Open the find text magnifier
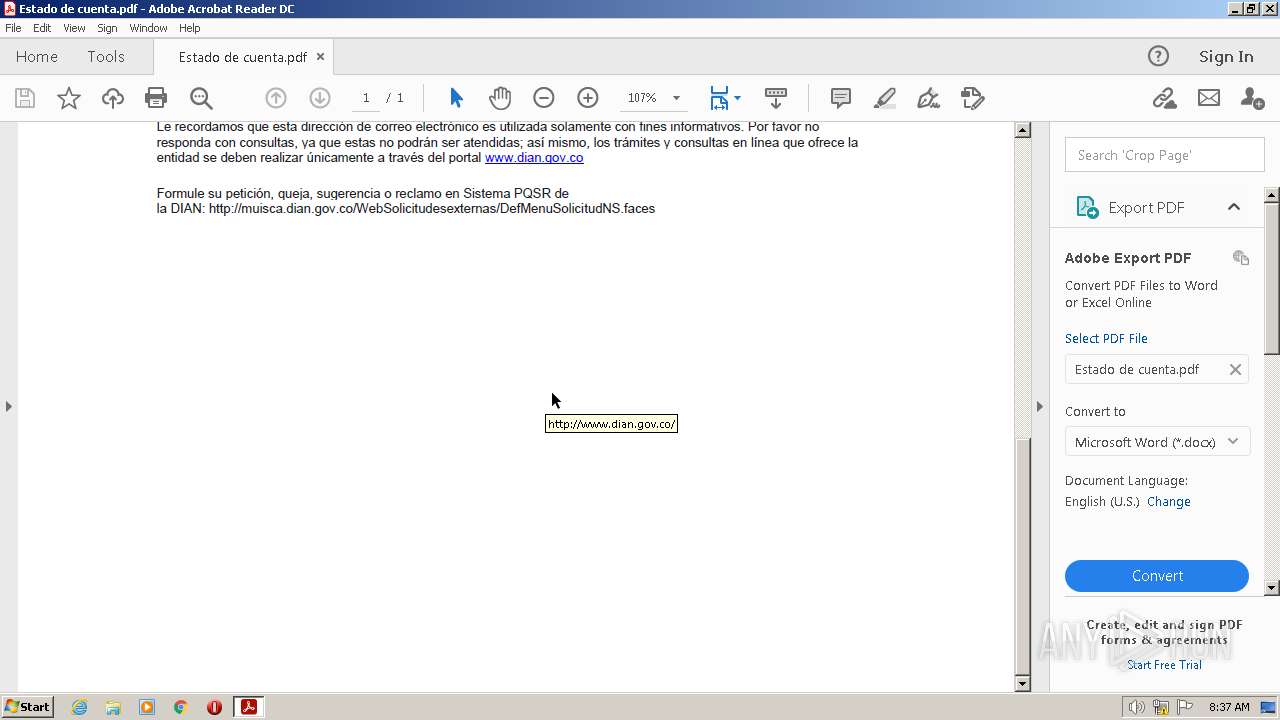Image resolution: width=1280 pixels, height=720 pixels. coord(201,98)
